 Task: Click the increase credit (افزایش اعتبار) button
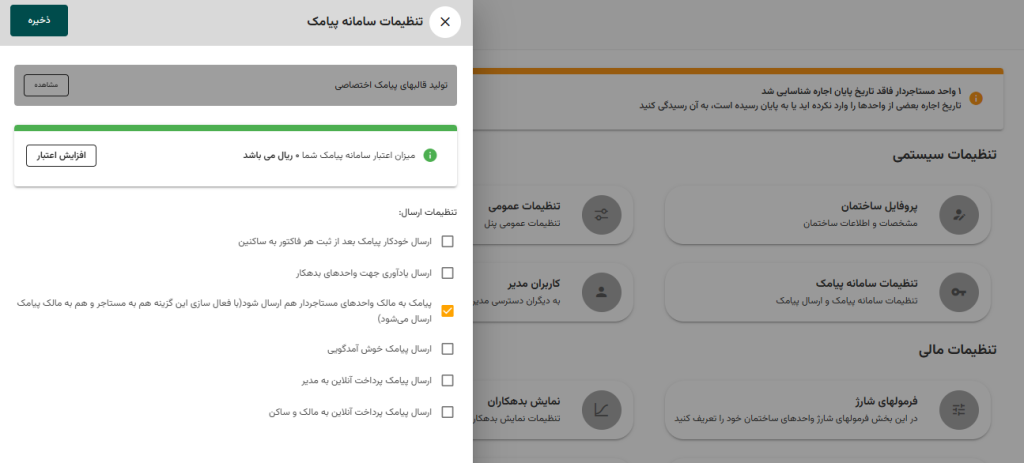61,155
